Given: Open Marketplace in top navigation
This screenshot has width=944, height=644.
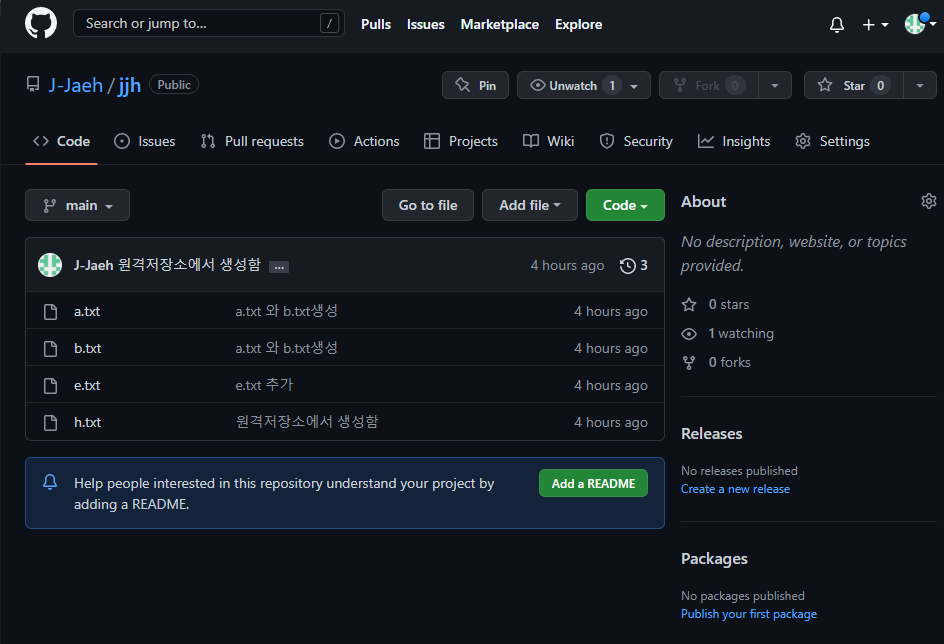Looking at the screenshot, I should [500, 25].
